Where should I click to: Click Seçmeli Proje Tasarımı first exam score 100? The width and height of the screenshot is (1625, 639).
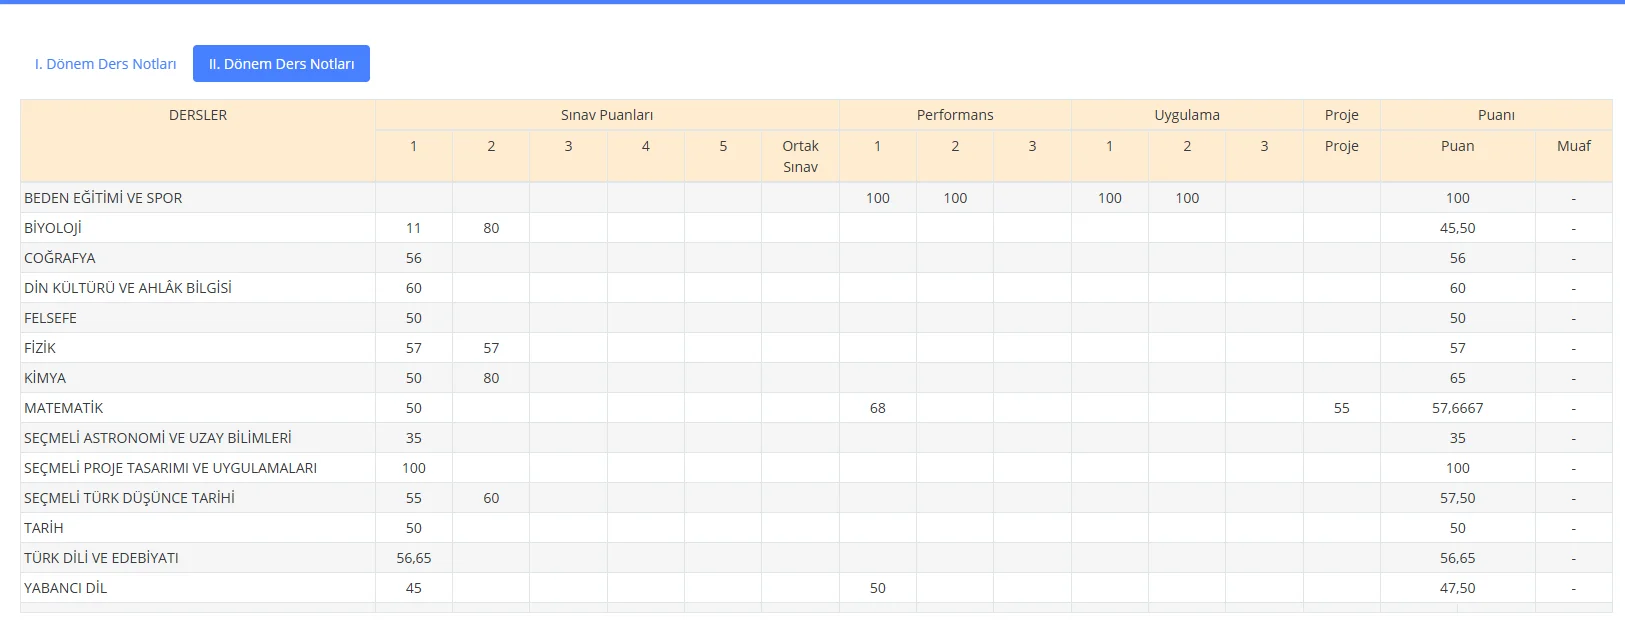point(414,468)
